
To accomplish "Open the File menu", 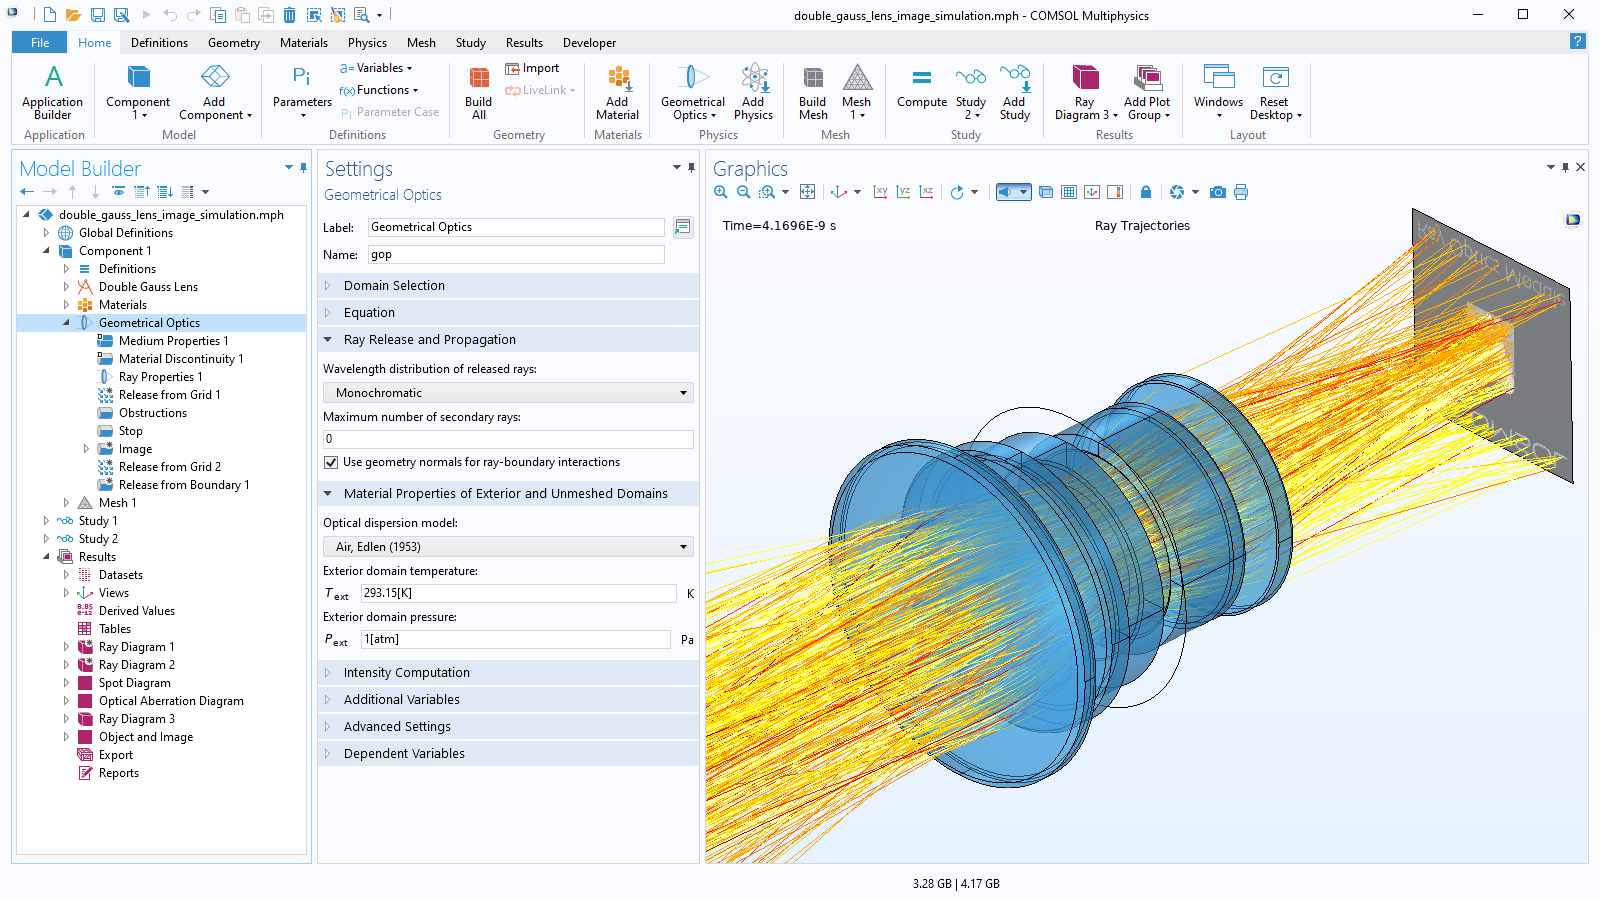I will 40,42.
